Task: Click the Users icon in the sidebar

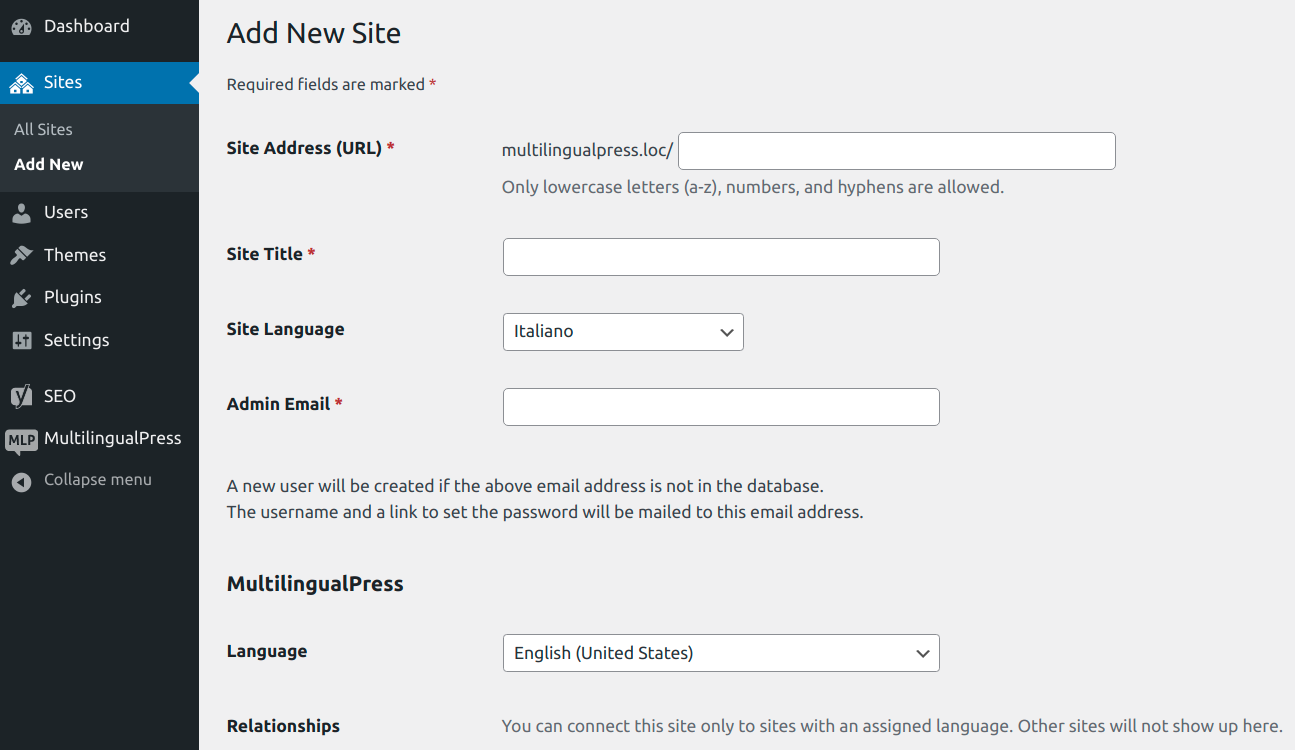Action: click(x=21, y=212)
